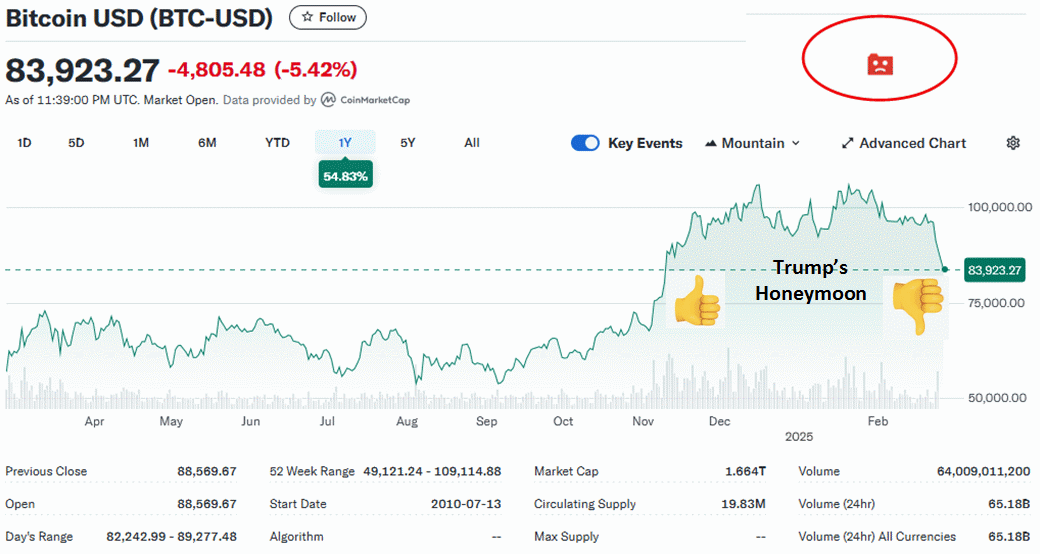Select the All time range
The image size is (1040, 554).
click(472, 143)
